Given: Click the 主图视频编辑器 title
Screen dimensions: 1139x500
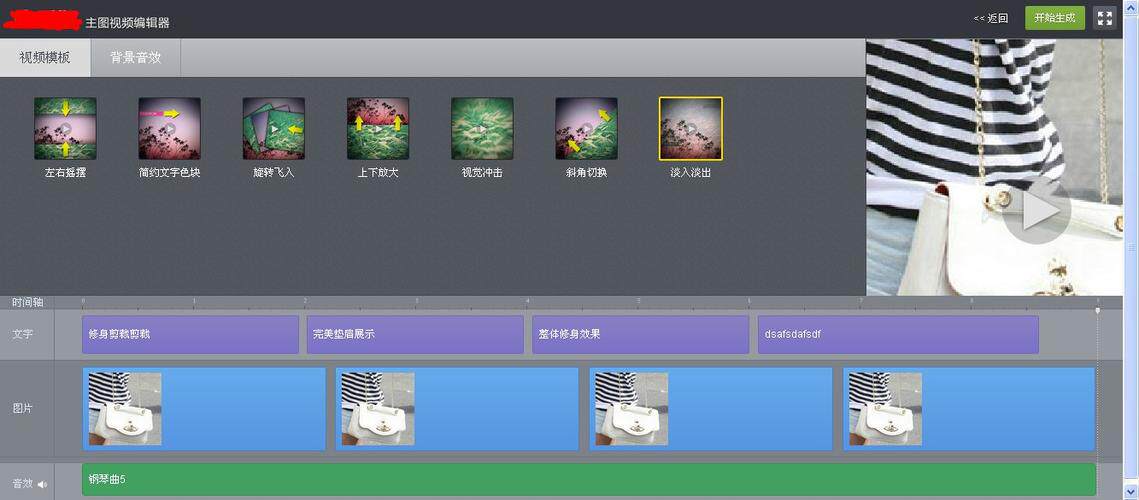Looking at the screenshot, I should pyautogui.click(x=127, y=23).
